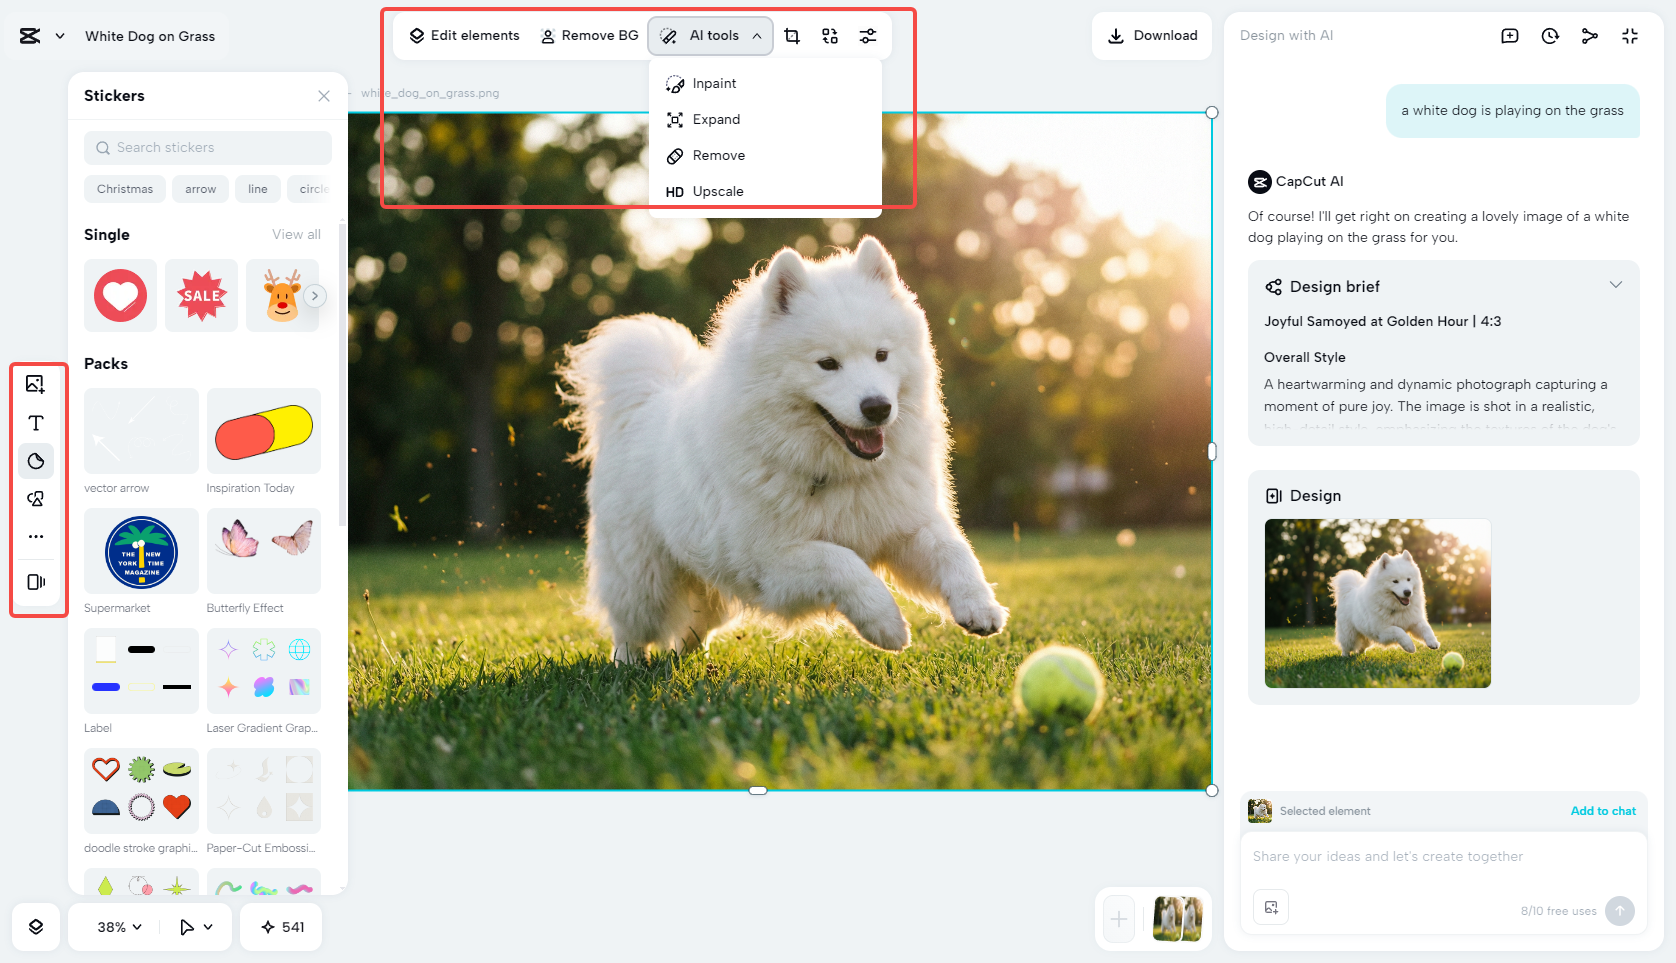Select the Christmas sticker tag
1676x963 pixels.
125,189
